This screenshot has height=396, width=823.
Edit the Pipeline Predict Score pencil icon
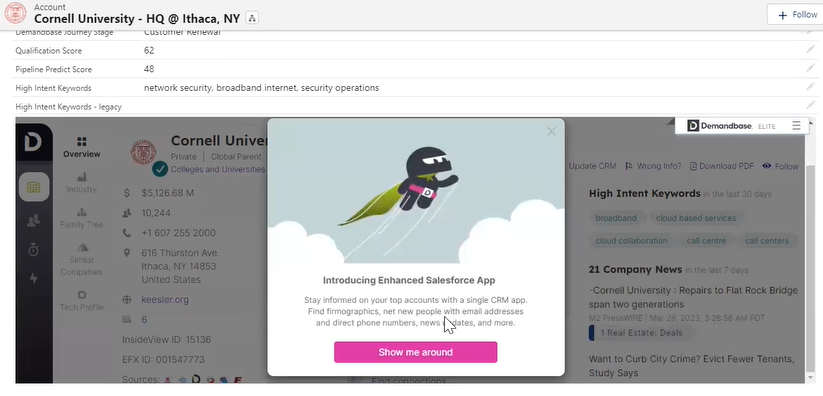(811, 68)
